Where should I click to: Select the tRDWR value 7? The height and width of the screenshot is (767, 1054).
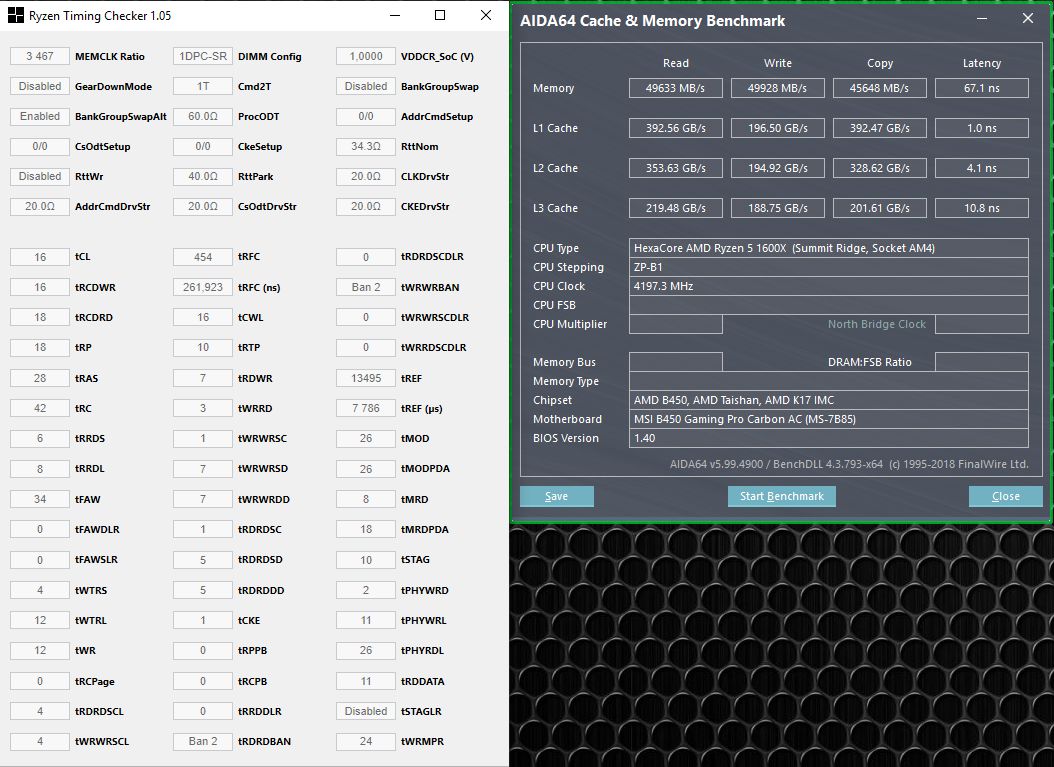tap(202, 378)
